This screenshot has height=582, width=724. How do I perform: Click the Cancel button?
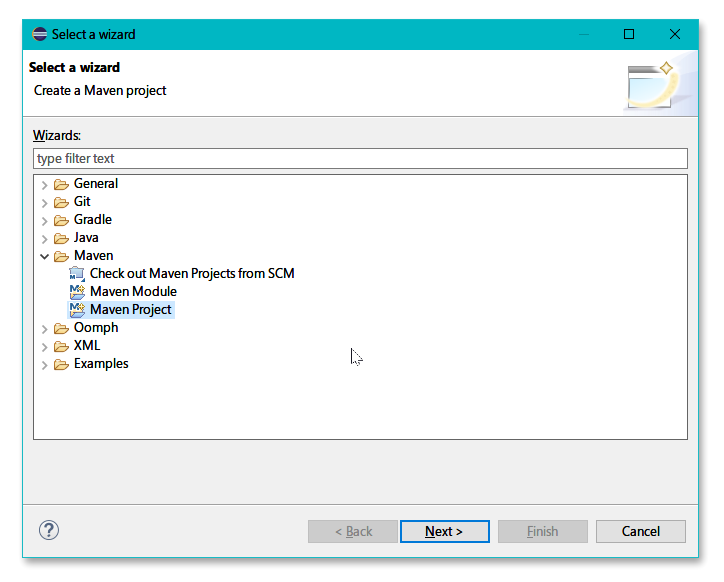point(640,532)
